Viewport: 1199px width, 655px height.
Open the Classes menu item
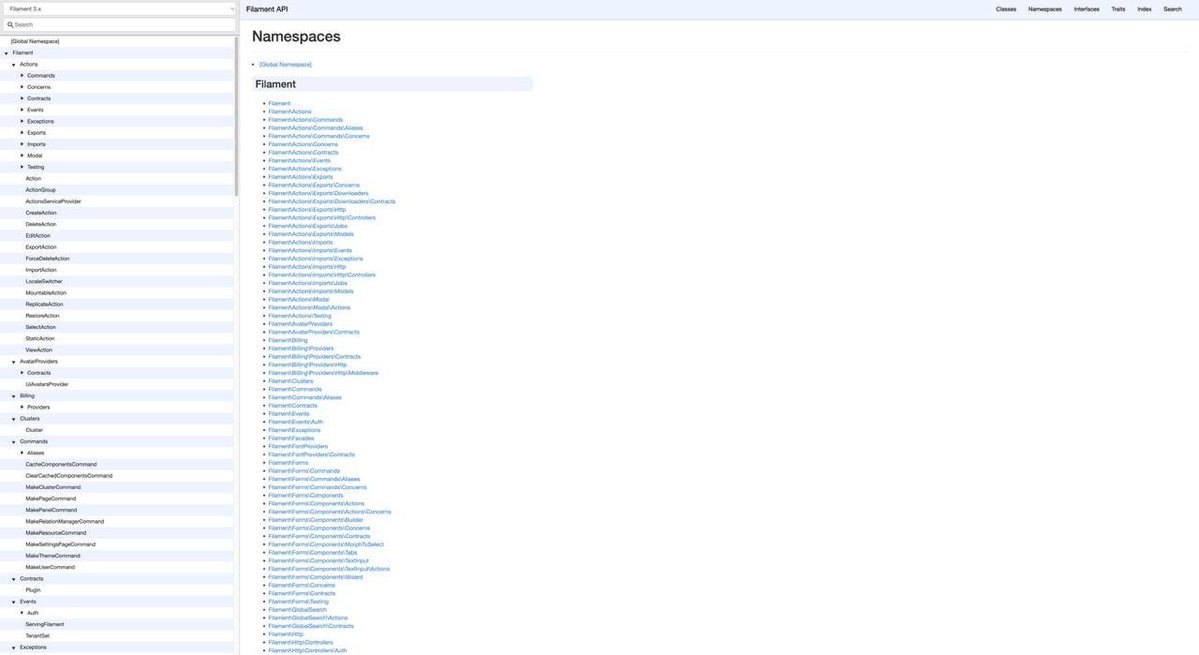coord(1005,9)
